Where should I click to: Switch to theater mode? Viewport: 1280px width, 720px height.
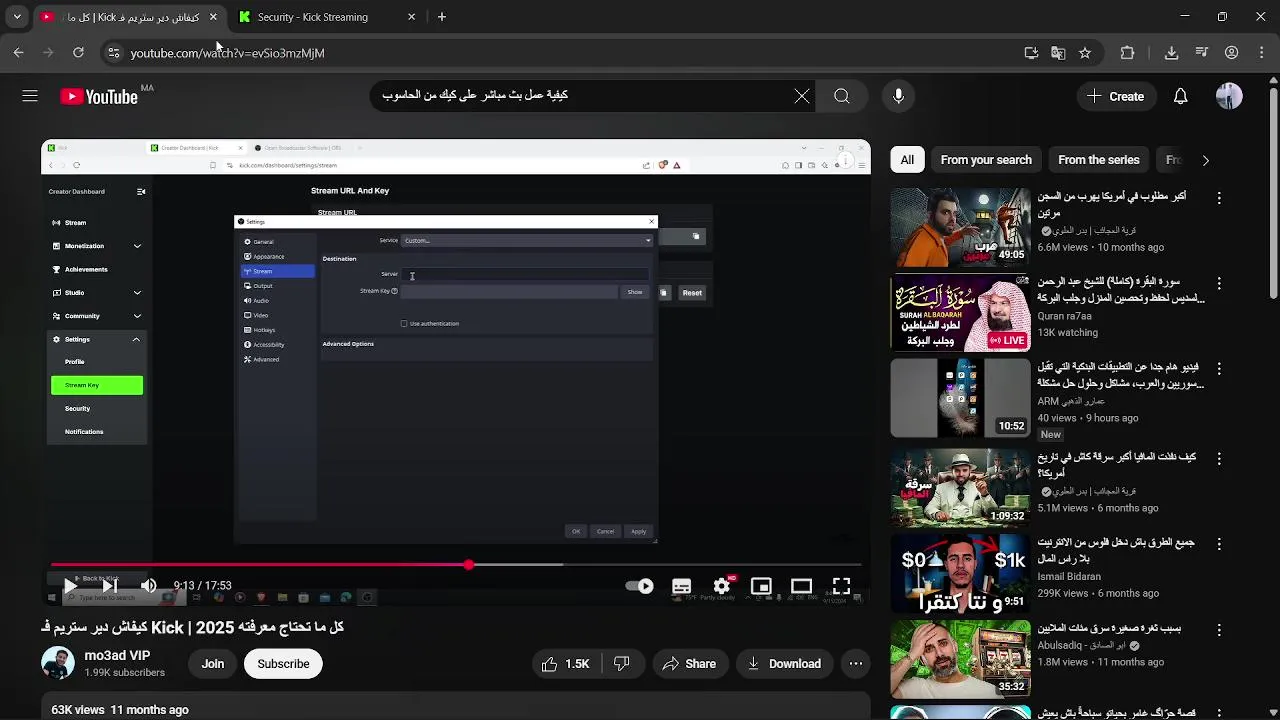point(801,586)
